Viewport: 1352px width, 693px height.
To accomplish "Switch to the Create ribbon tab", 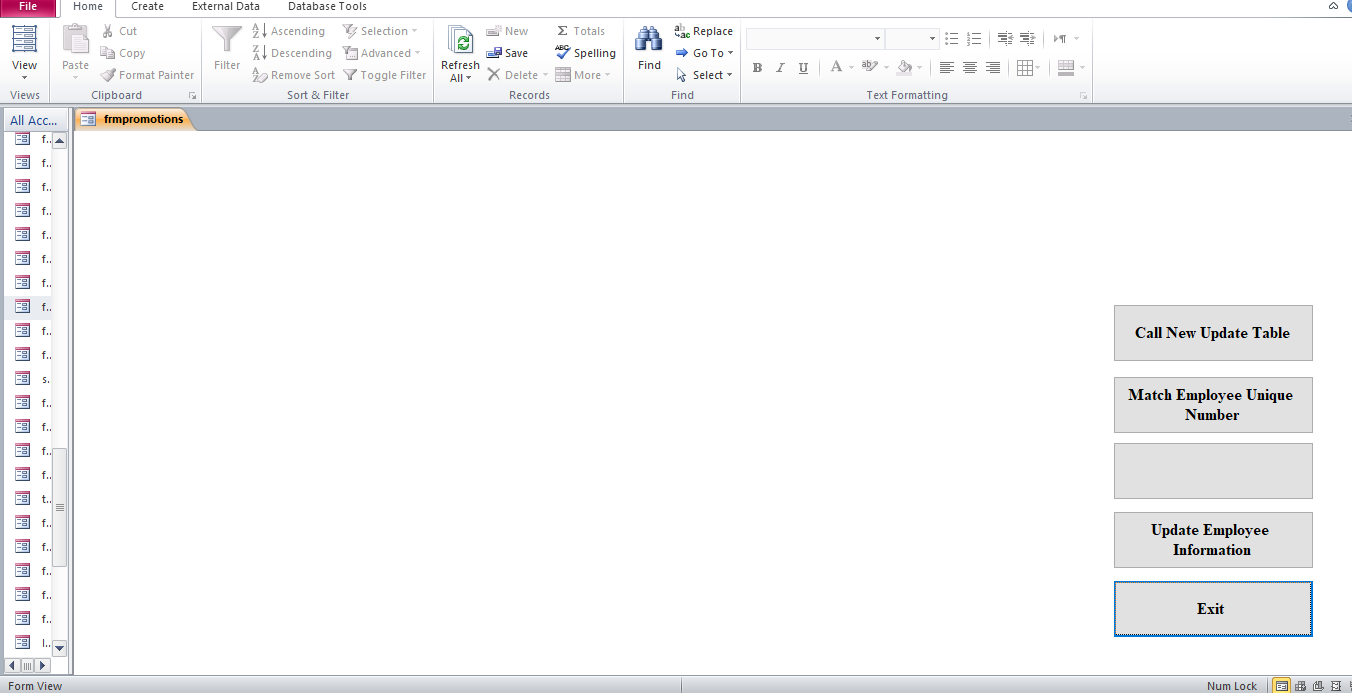I will click(147, 7).
